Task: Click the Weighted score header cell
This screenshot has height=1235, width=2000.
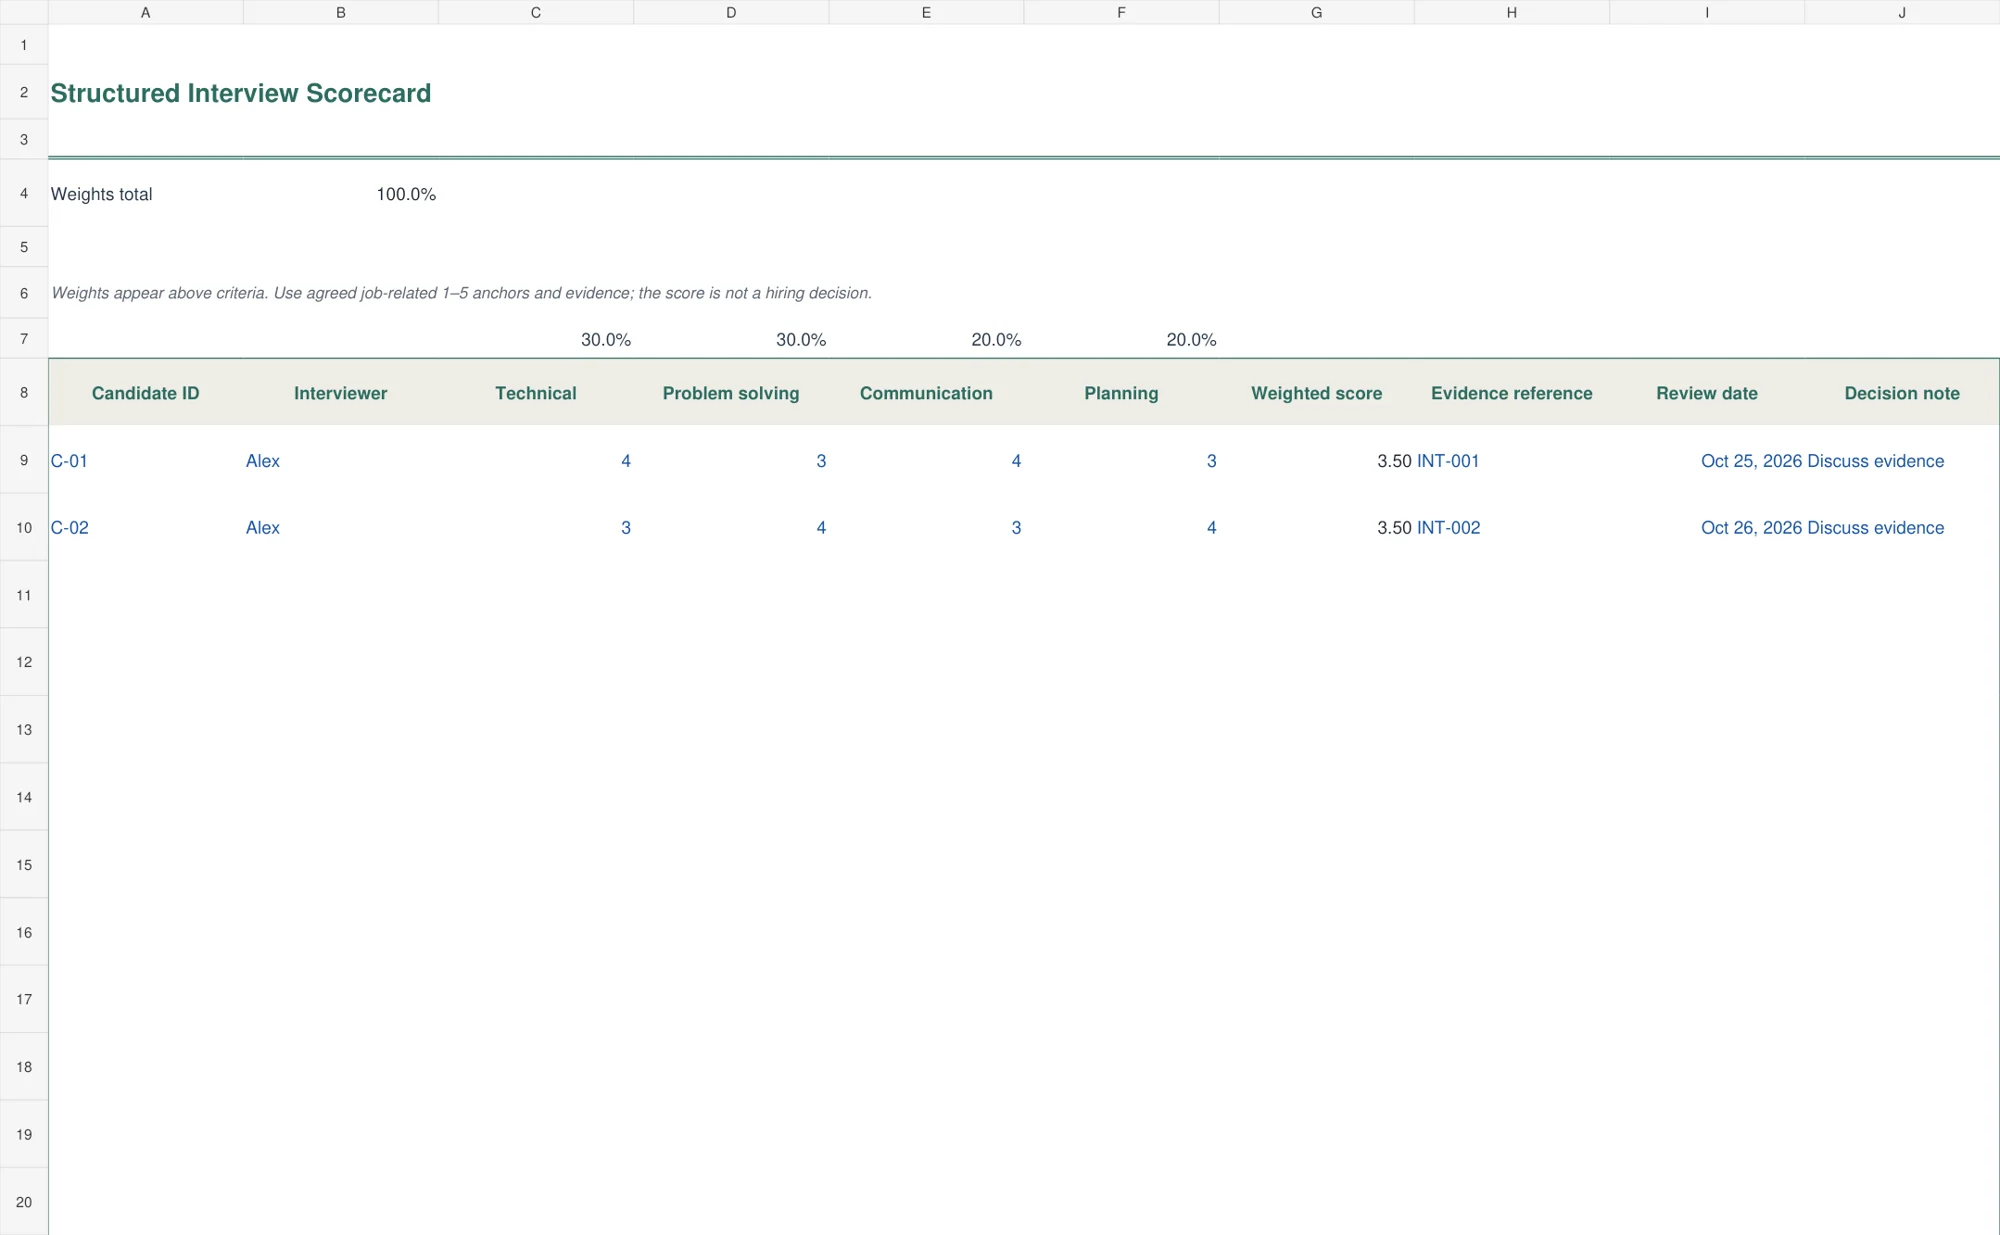Action: [x=1317, y=393]
